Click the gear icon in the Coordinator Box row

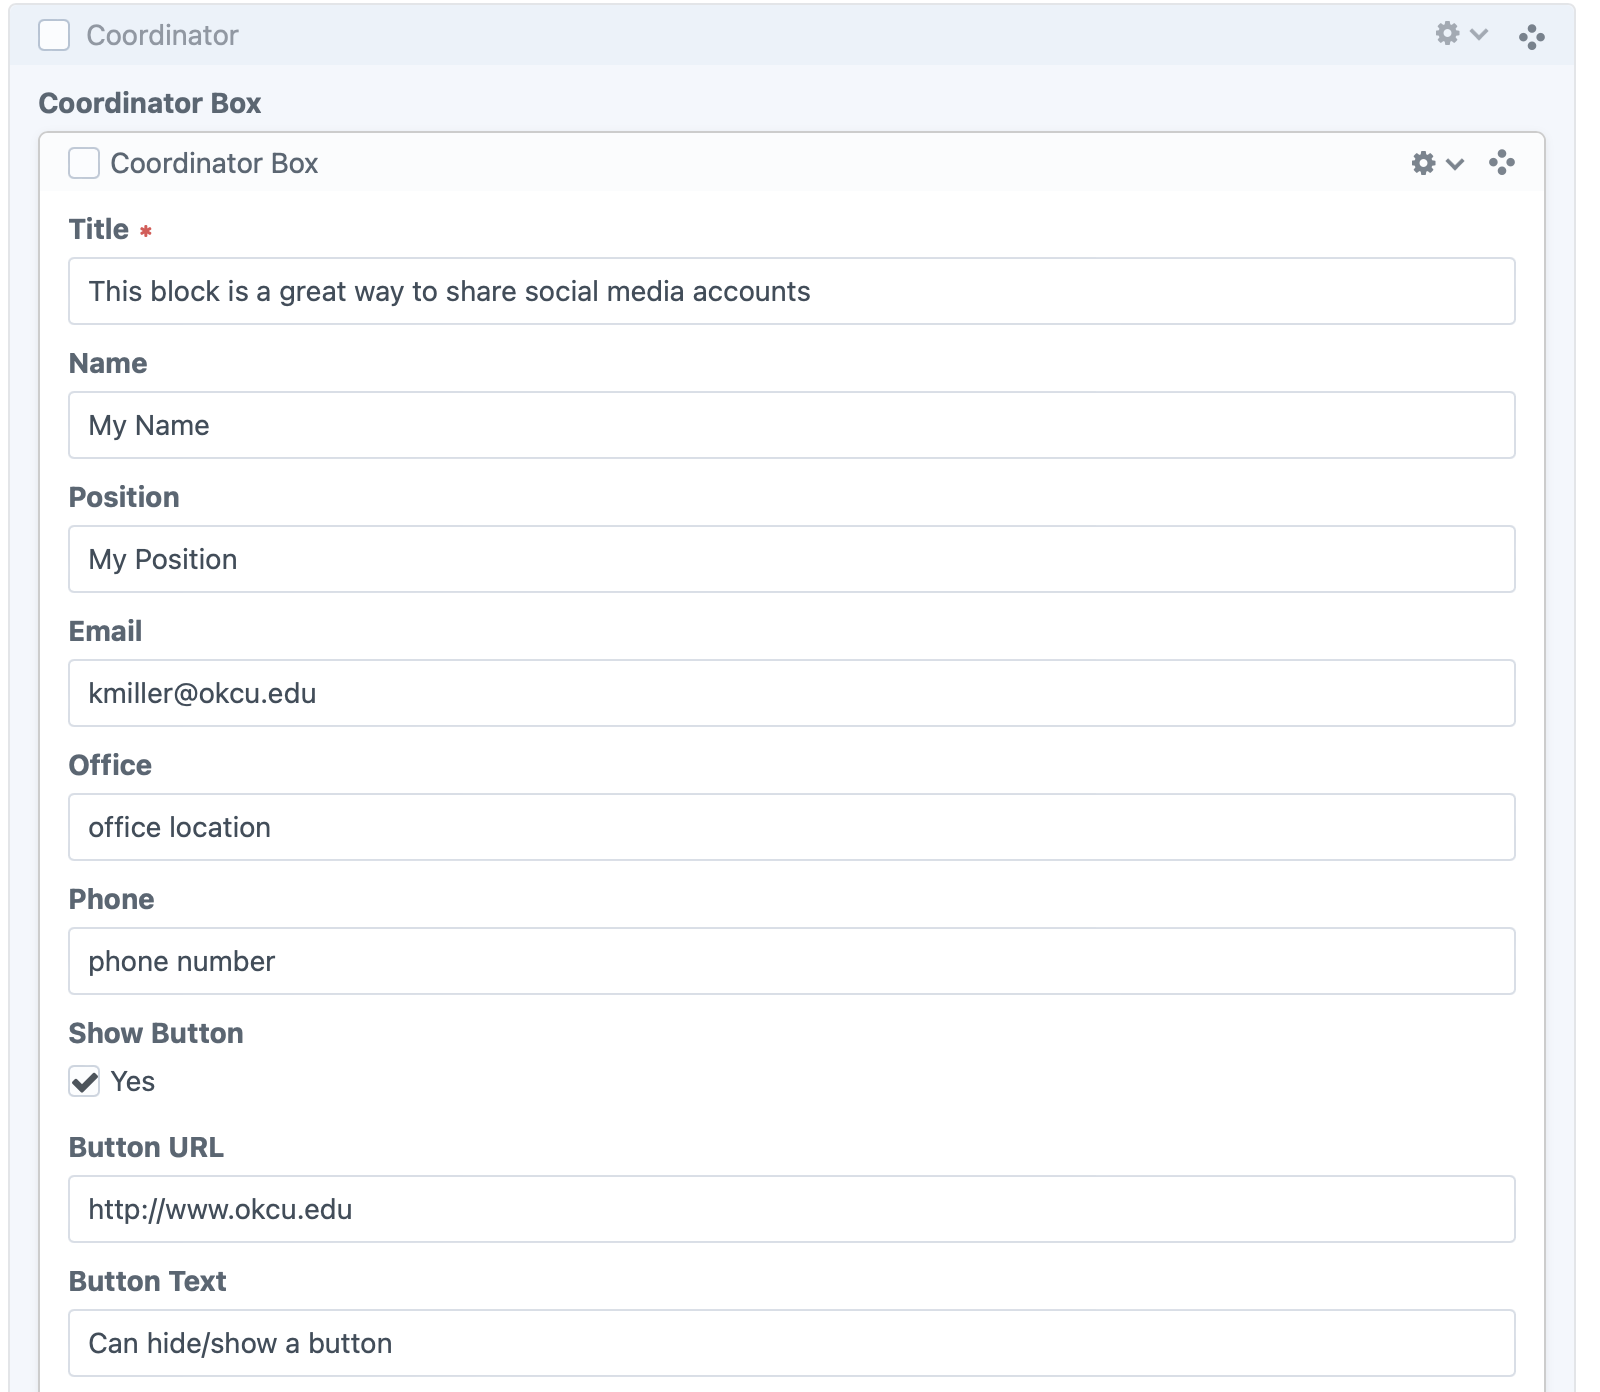(1423, 163)
